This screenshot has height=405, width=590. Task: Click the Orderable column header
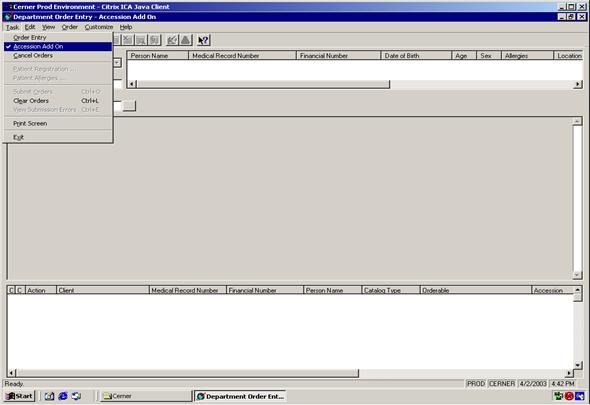[x=476, y=290]
